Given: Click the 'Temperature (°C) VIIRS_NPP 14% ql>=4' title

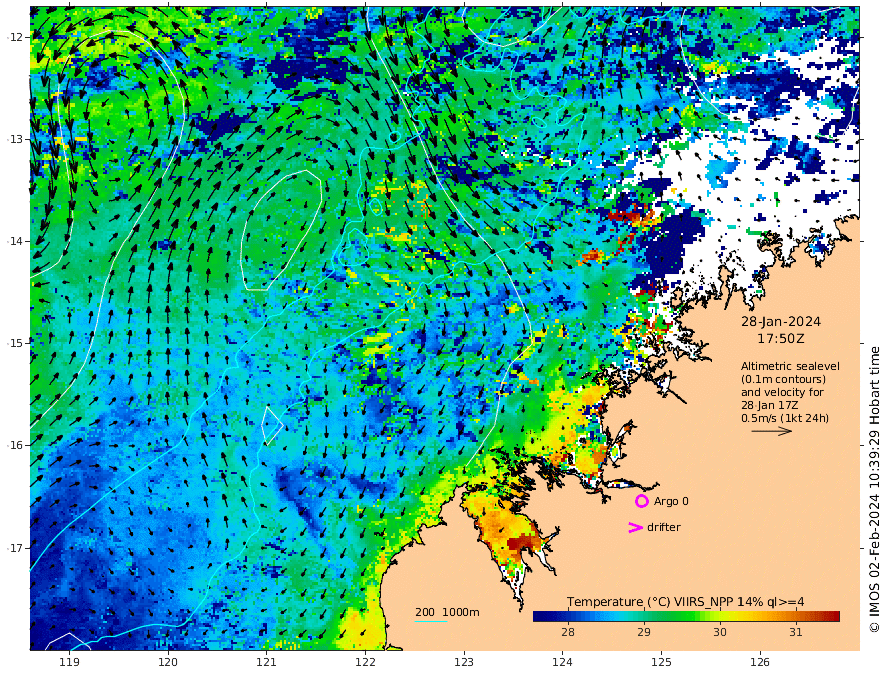Looking at the screenshot, I should click(x=685, y=602).
